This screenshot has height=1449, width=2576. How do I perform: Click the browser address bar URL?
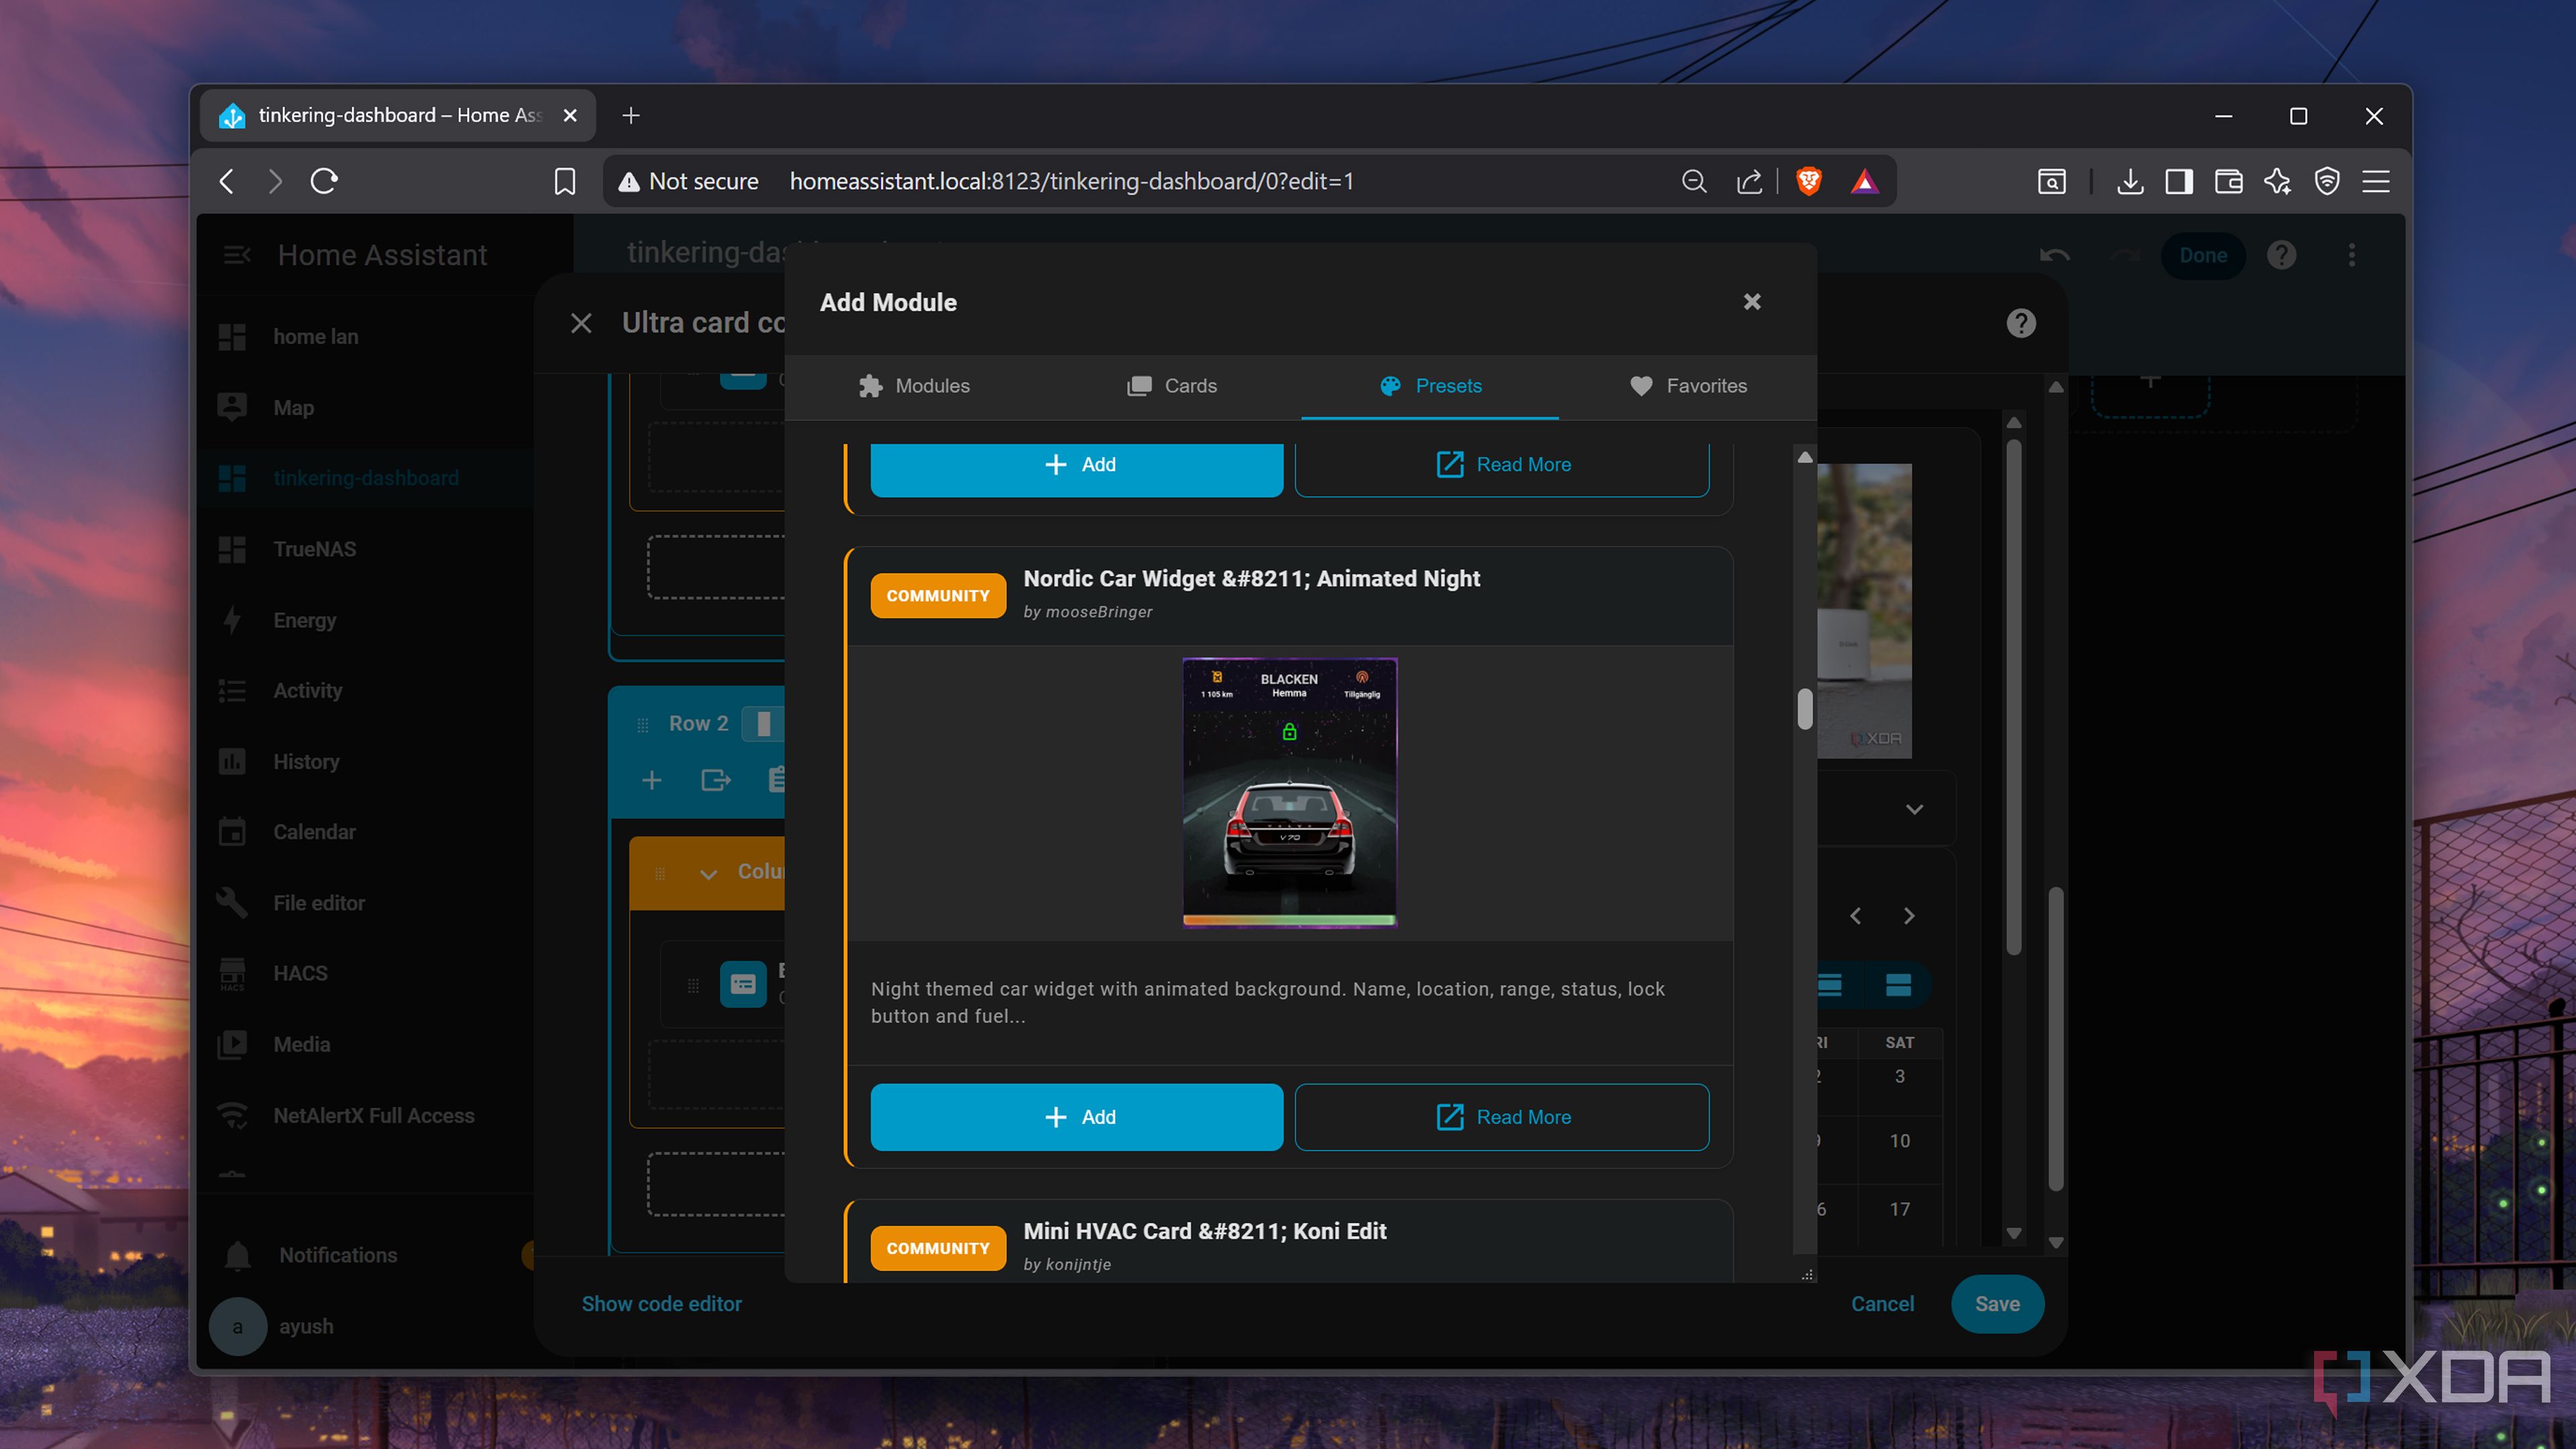1071,181
